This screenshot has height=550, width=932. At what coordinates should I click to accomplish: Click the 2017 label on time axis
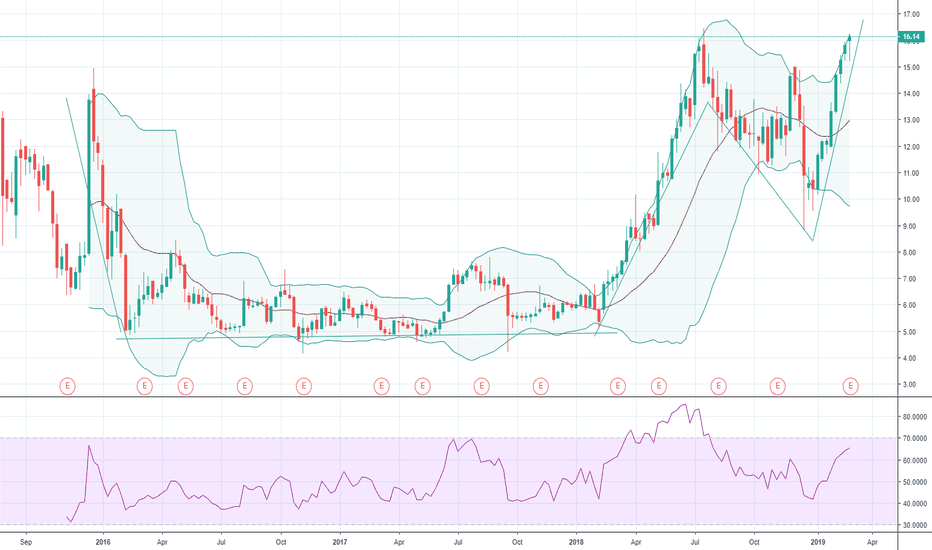(x=339, y=542)
